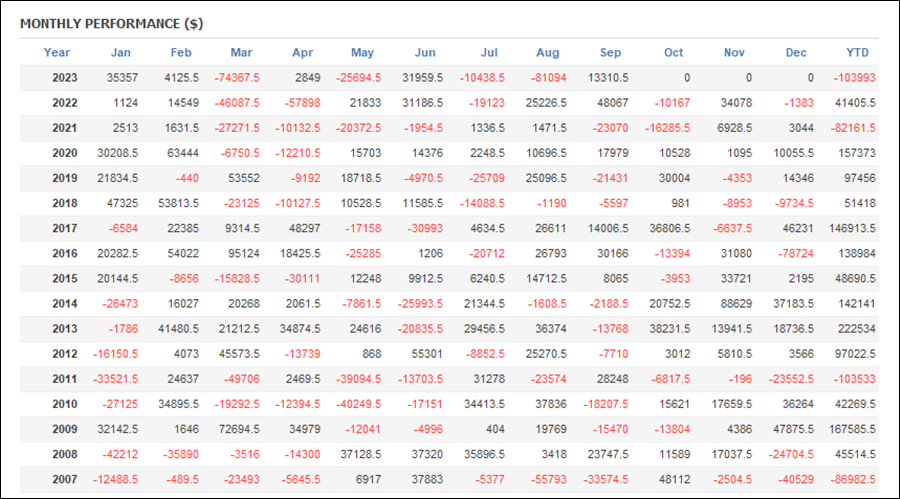Image resolution: width=900 pixels, height=499 pixels.
Task: Select the February 2020 value 63444
Action: point(183,153)
